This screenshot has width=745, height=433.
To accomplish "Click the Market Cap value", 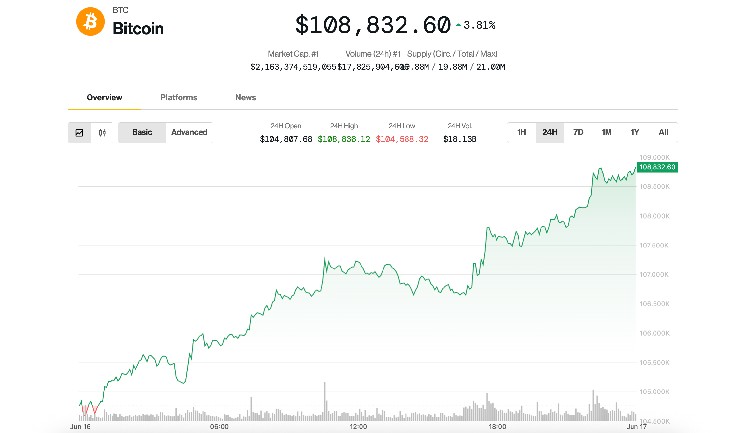I will [293, 67].
